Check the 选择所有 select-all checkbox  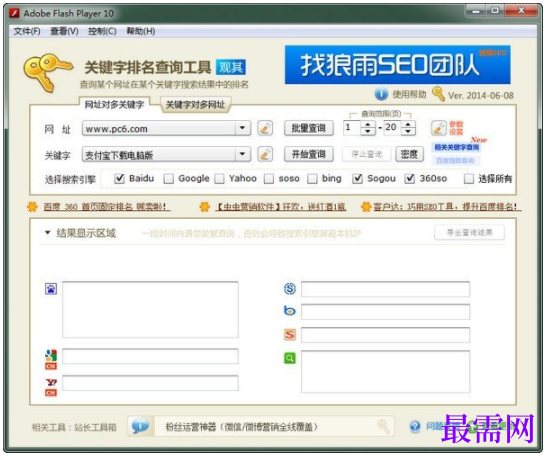pos(469,179)
